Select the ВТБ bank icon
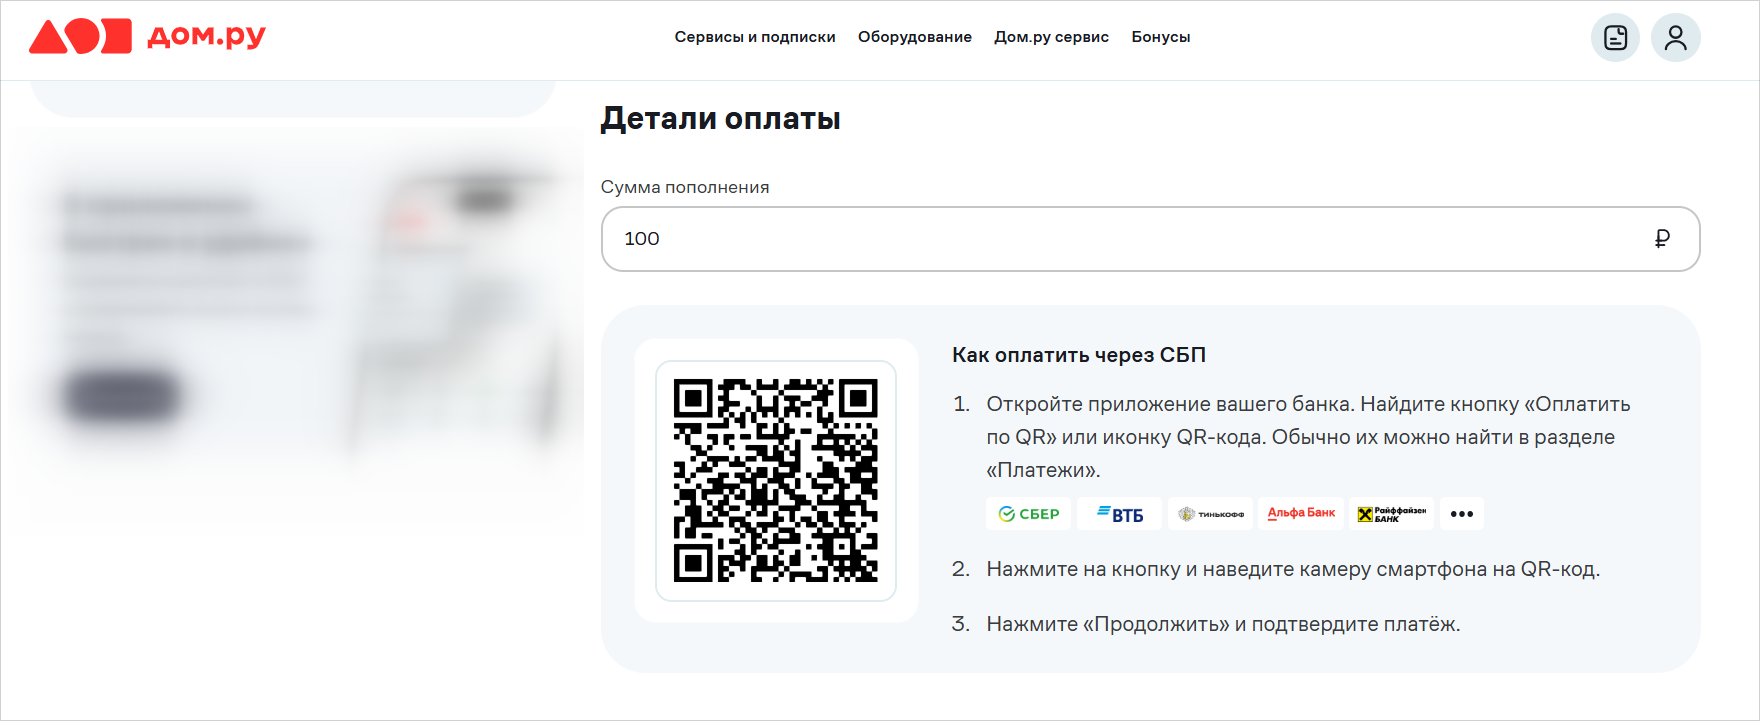This screenshot has width=1760, height=721. click(1119, 514)
